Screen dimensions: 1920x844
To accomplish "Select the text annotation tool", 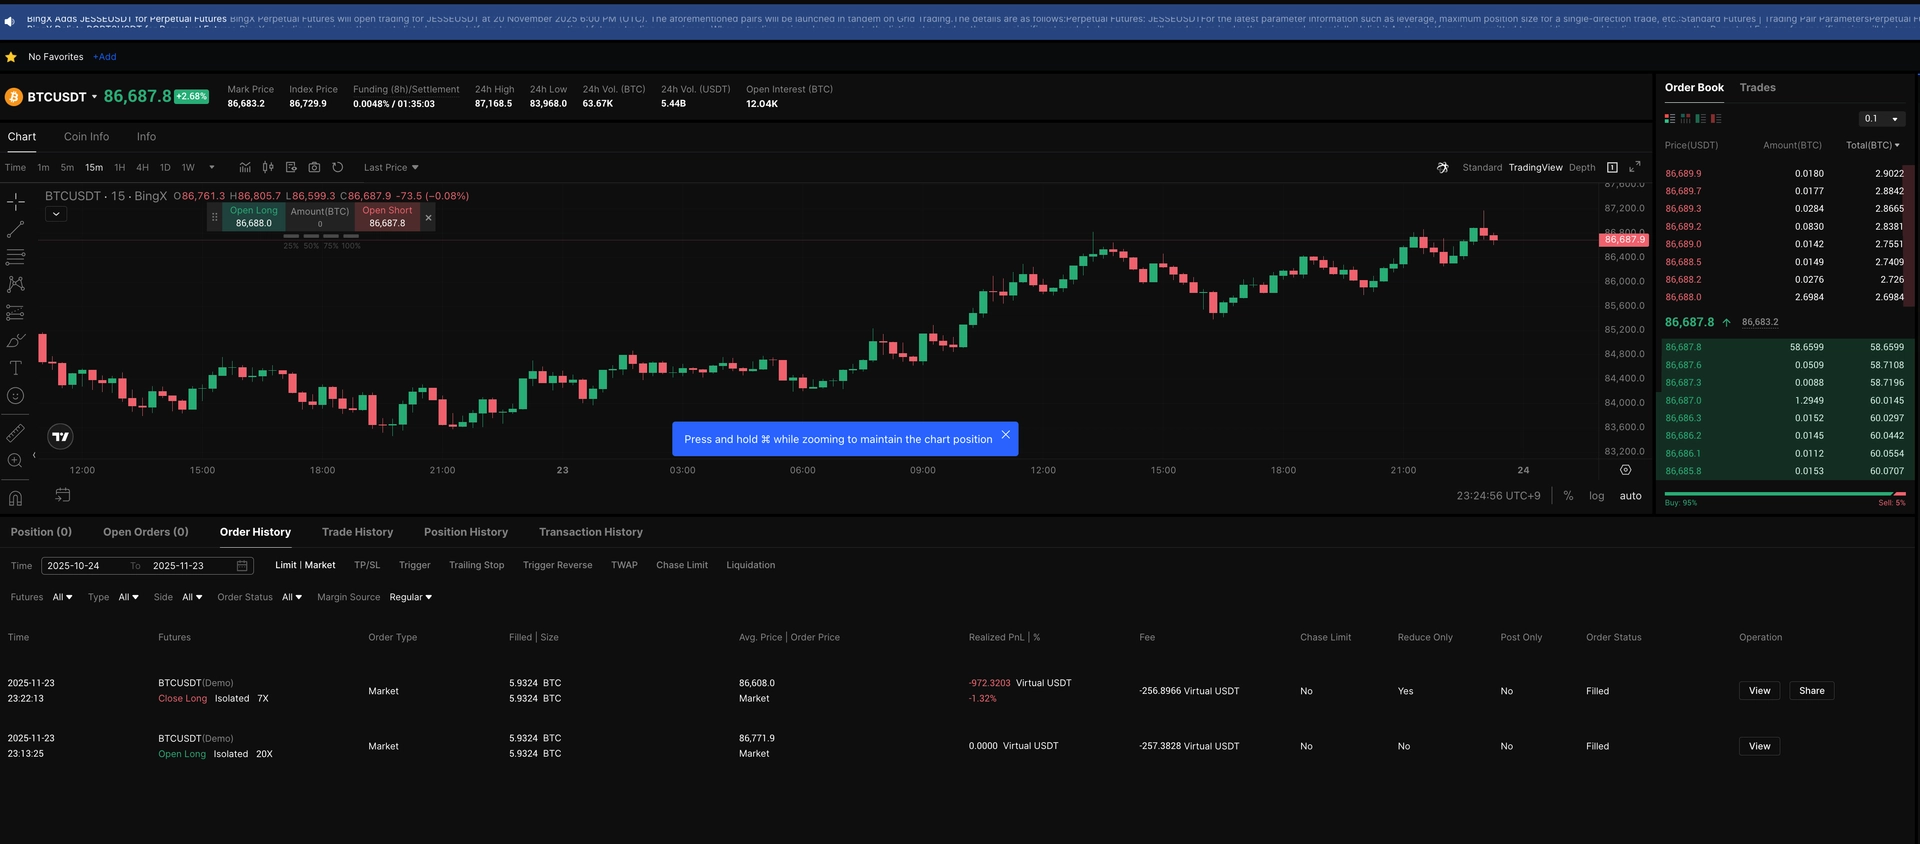I will click(x=15, y=368).
